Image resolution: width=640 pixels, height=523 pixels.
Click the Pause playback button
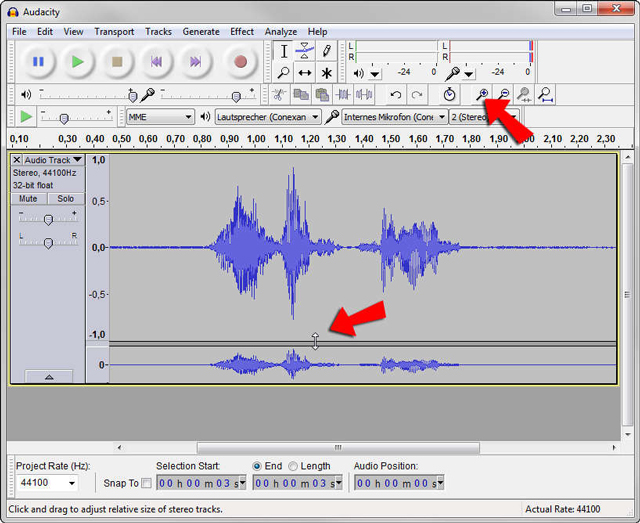(38, 62)
